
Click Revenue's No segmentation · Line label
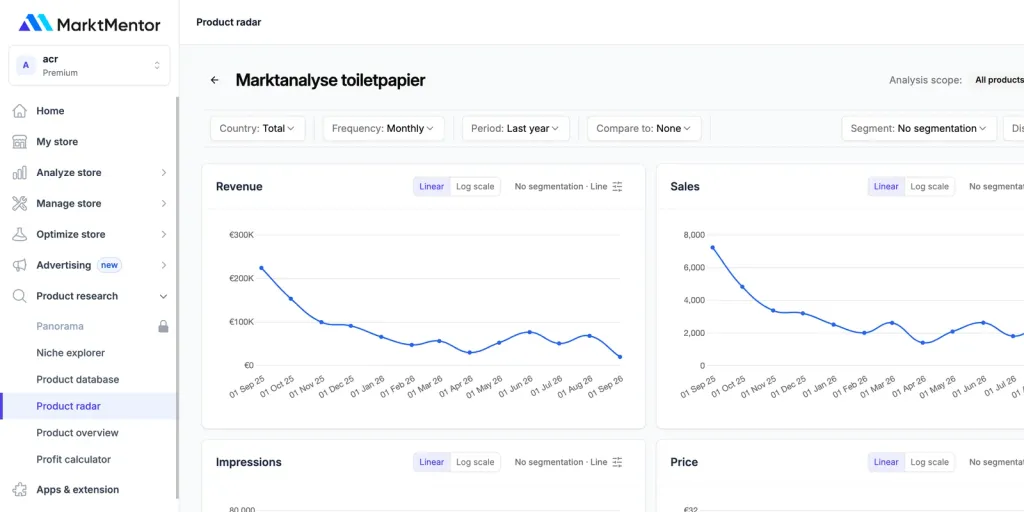[561, 187]
